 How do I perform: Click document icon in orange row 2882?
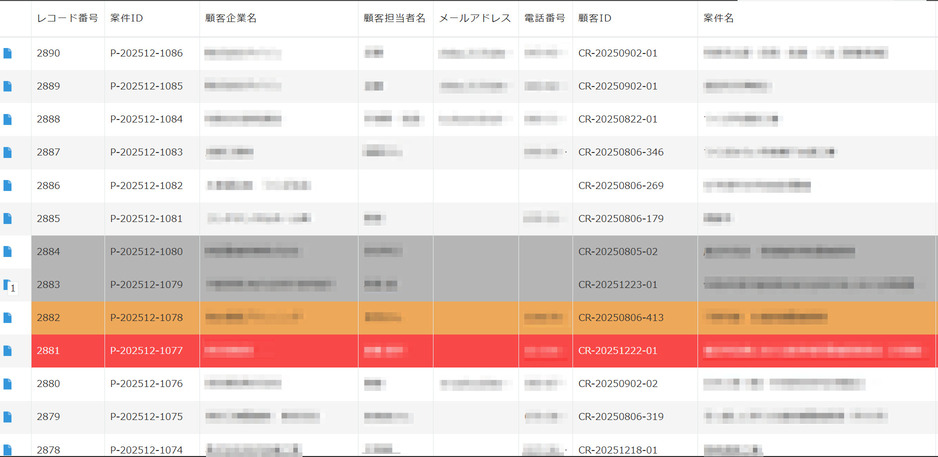point(7,318)
